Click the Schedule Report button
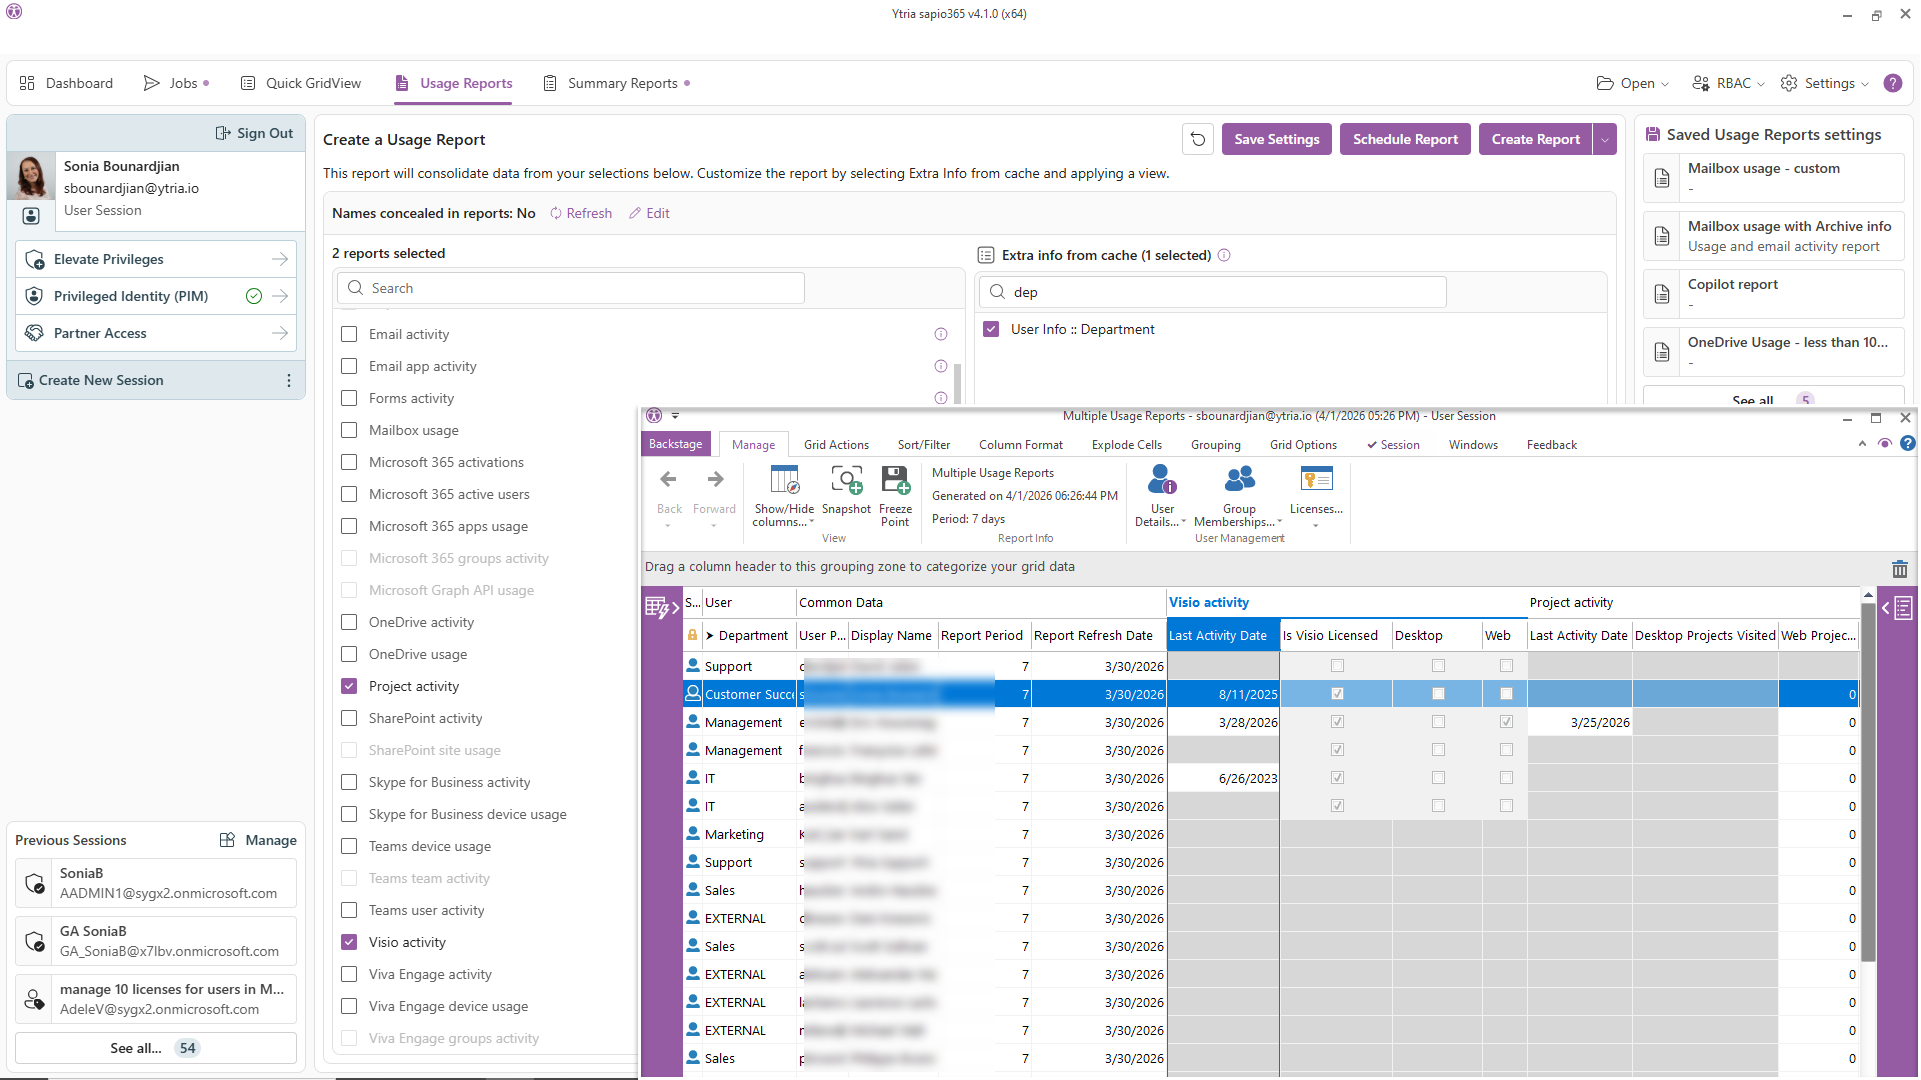The height and width of the screenshot is (1080, 1921). pos(1405,139)
